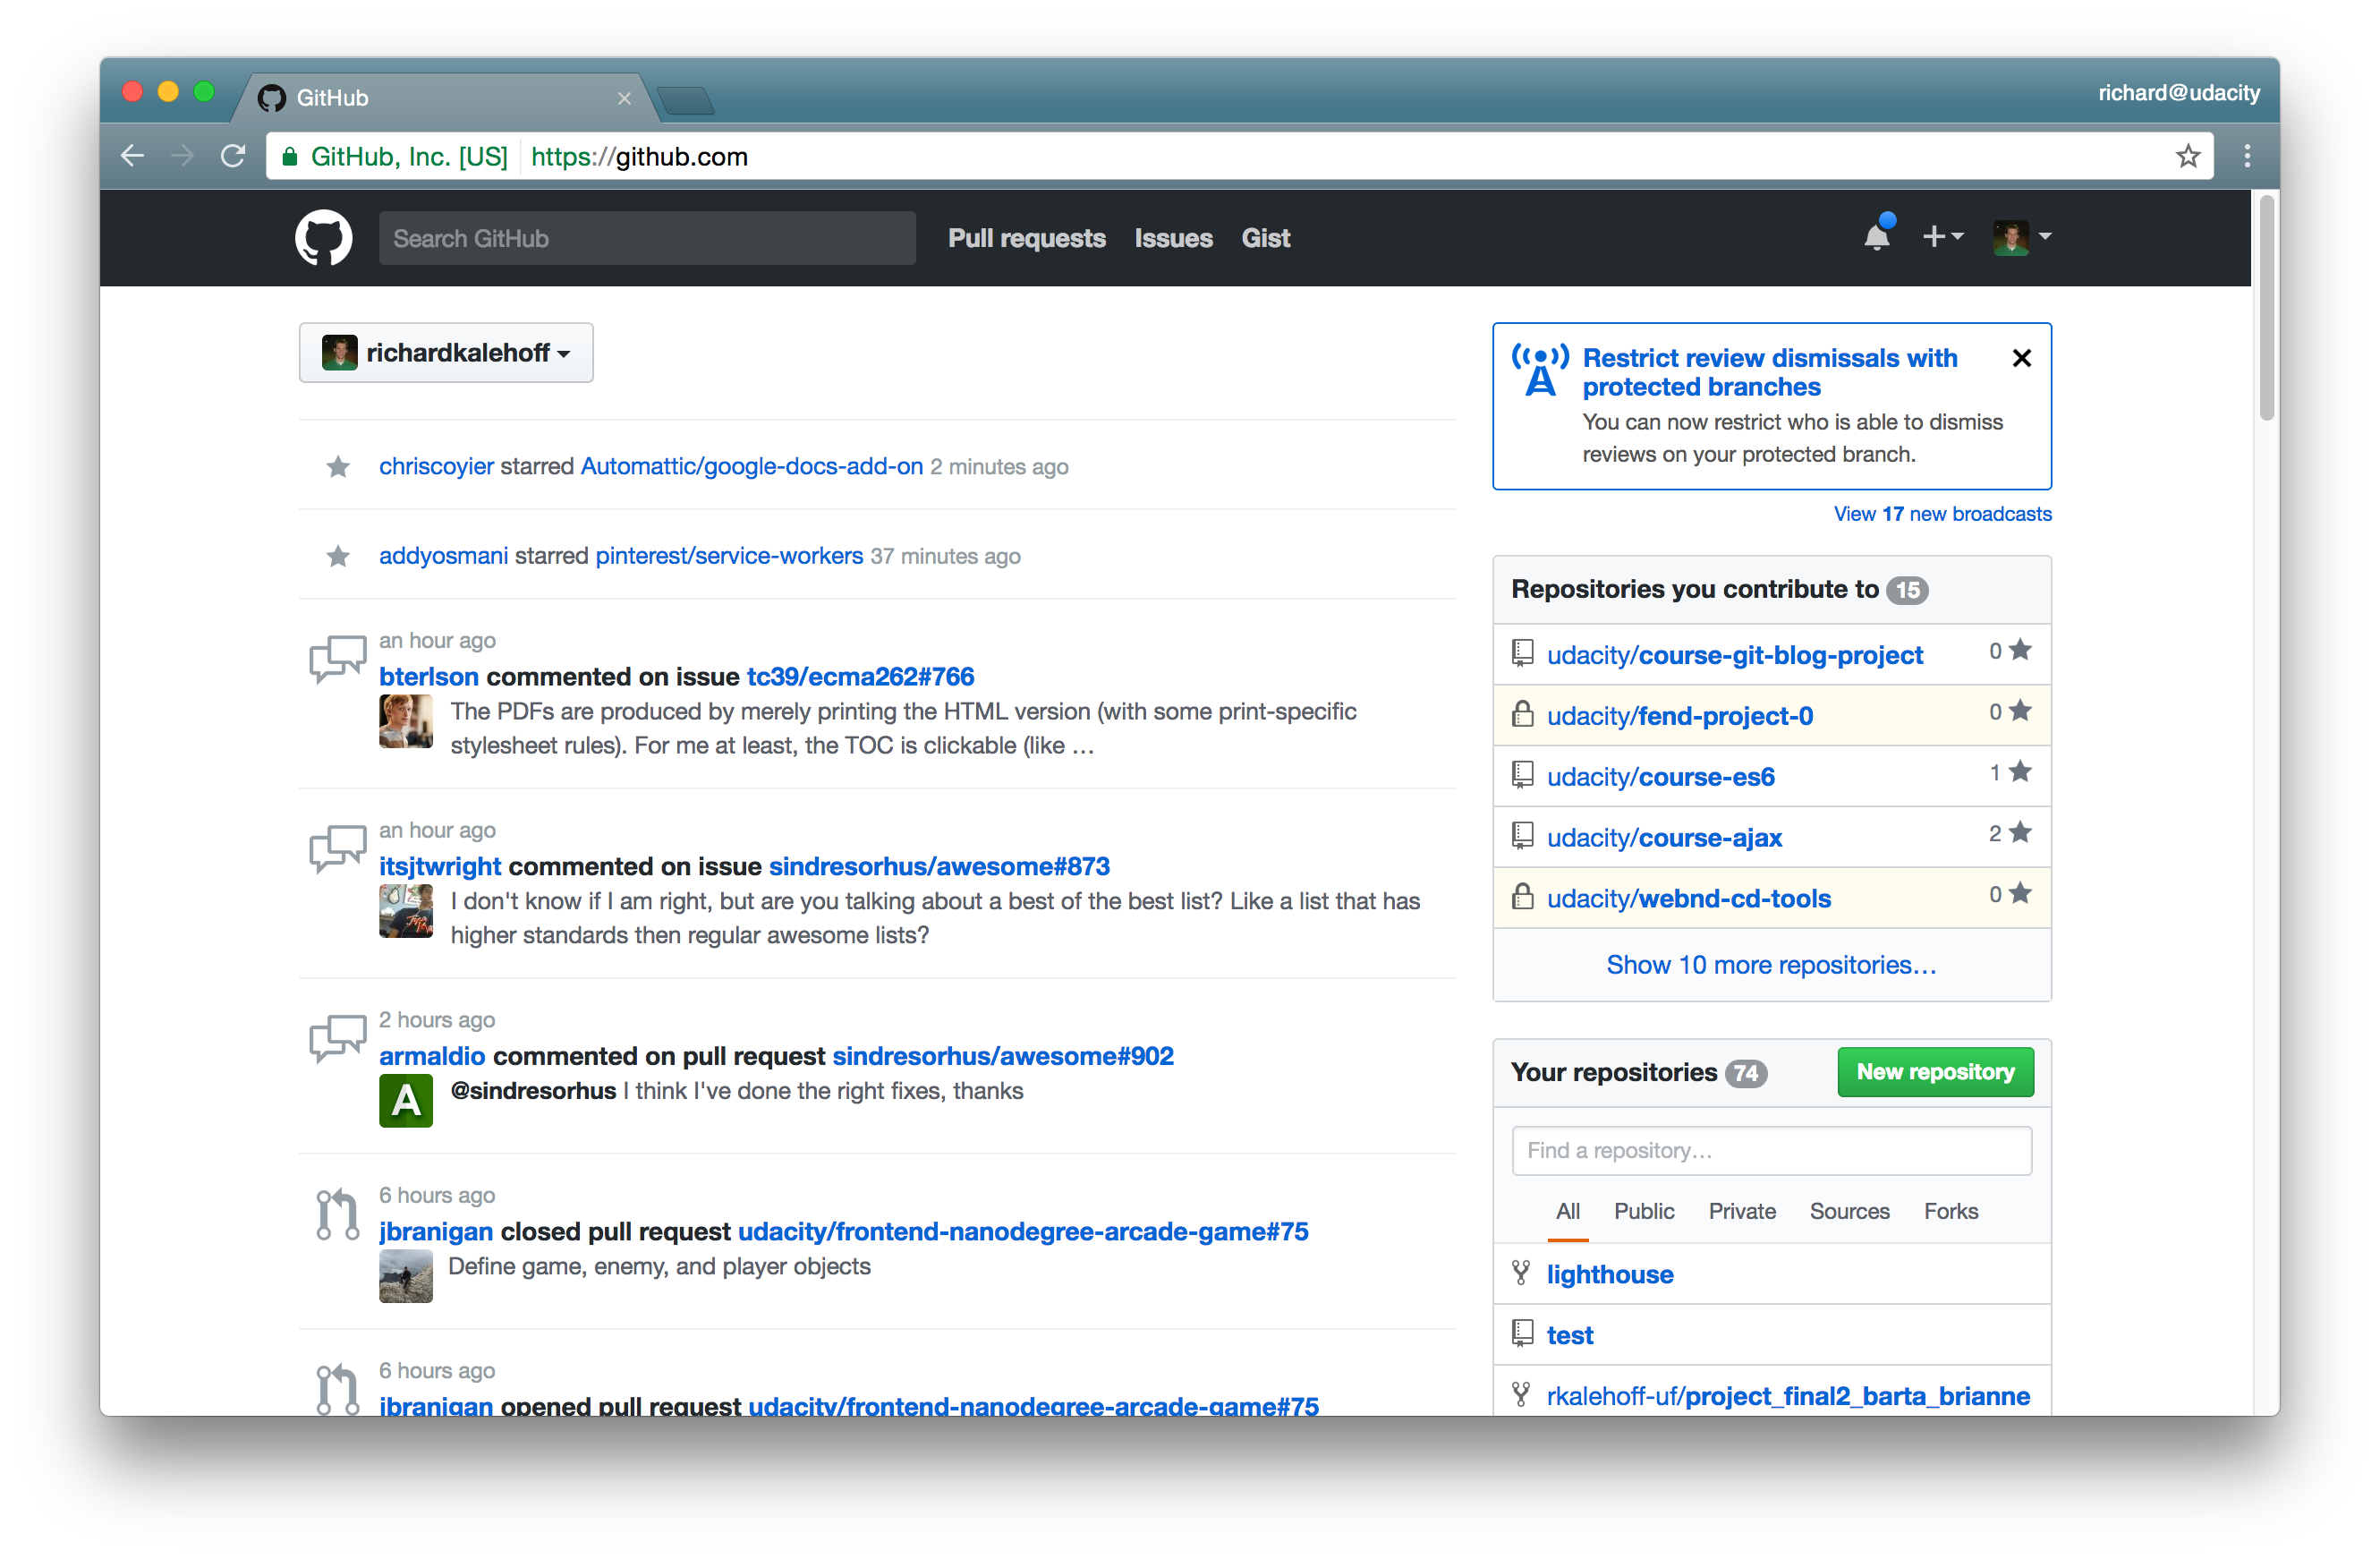The width and height of the screenshot is (2380, 1559).
Task: Click the new repository plus icon
Action: (x=1940, y=238)
